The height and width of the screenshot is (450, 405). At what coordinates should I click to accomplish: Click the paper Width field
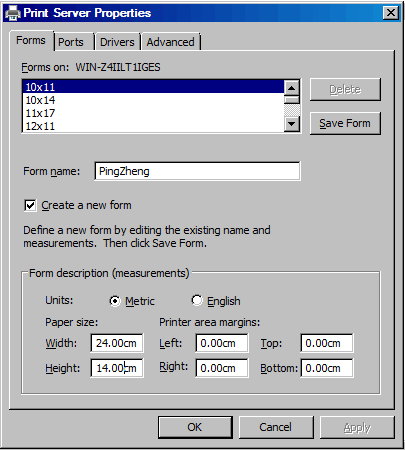(x=117, y=343)
